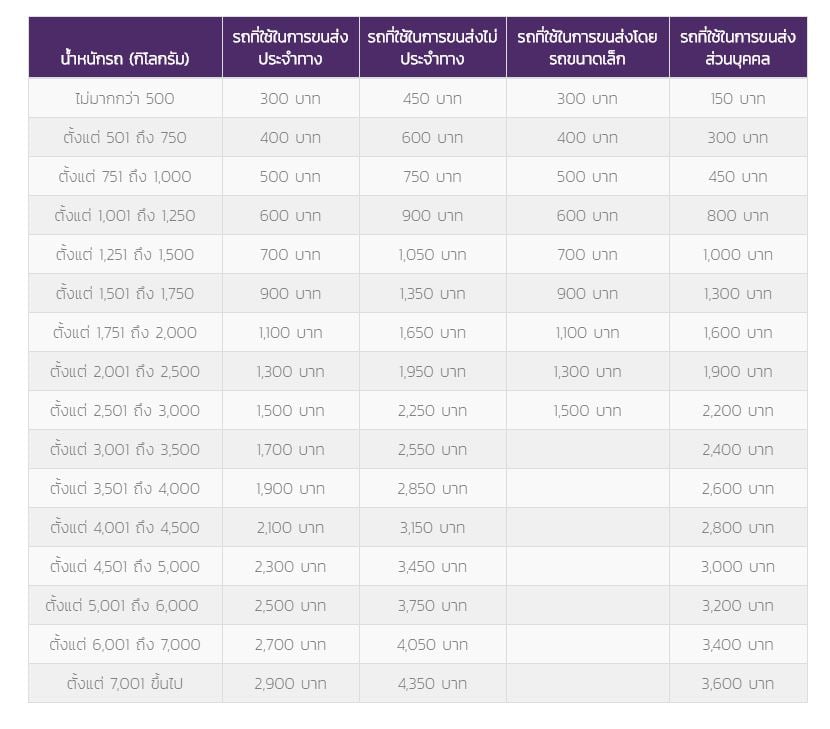This screenshot has height=729, width=830.
Task: Select the ตั้งแต่ 3,001 ถึง 3,500 row label
Action: (x=125, y=449)
